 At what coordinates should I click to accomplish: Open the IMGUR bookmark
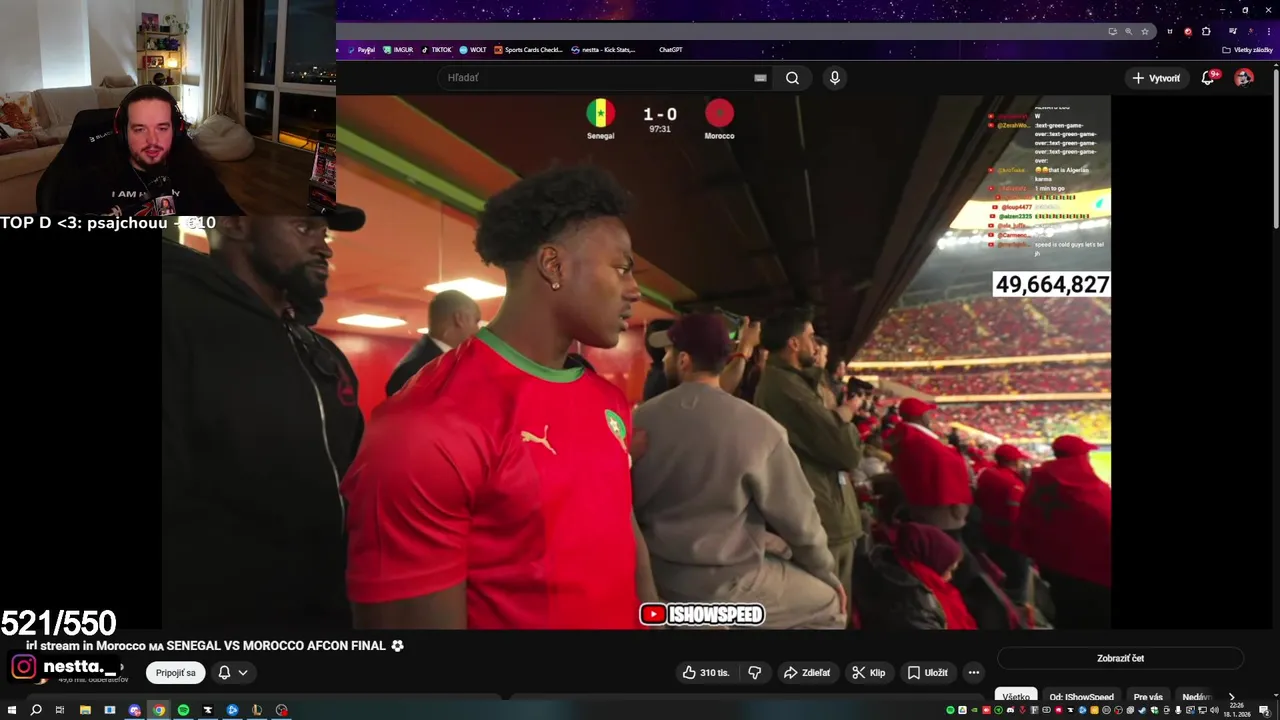coord(398,50)
